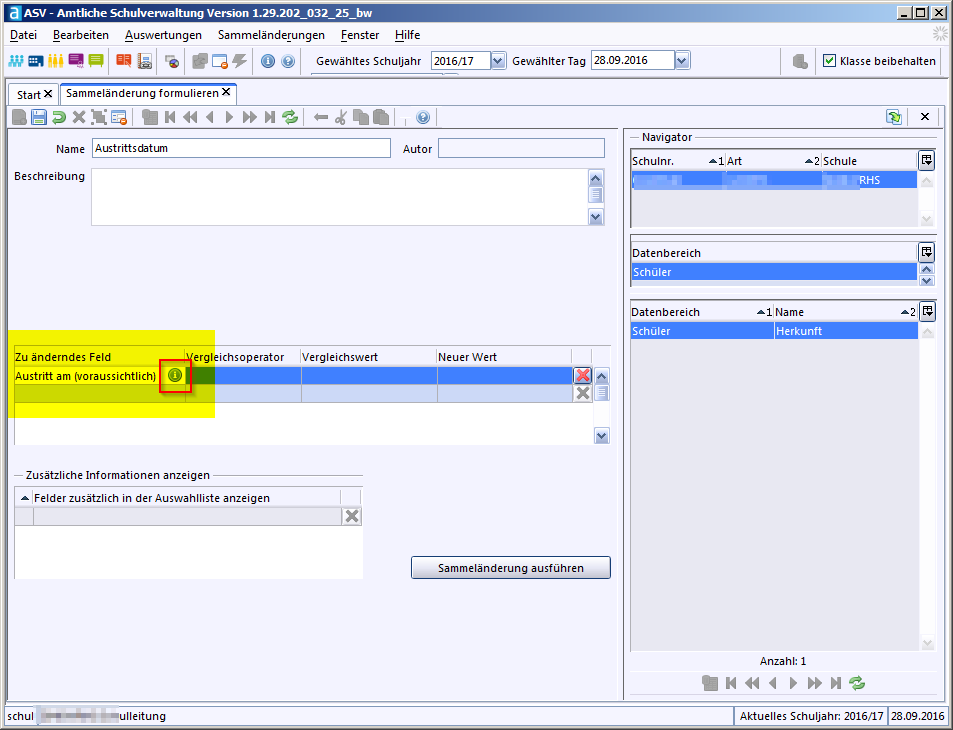Toggle the Klasse beibehalten checkbox
953x730 pixels.
point(829,61)
